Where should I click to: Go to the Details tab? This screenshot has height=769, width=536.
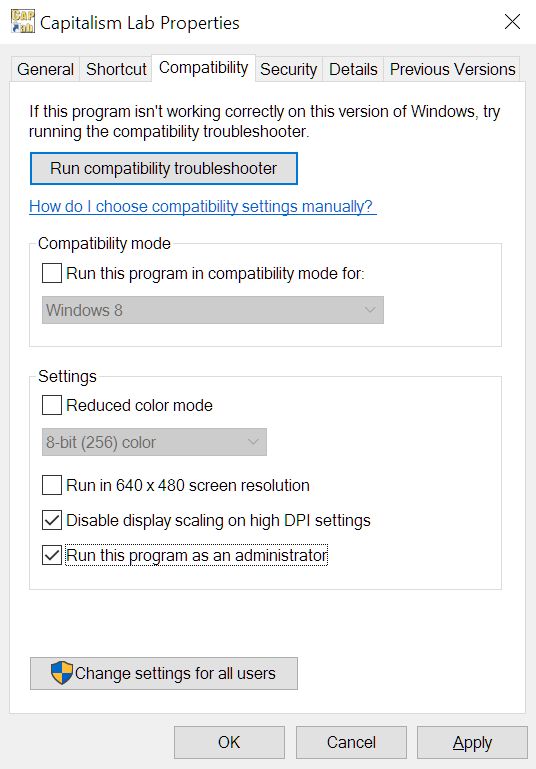coord(353,69)
